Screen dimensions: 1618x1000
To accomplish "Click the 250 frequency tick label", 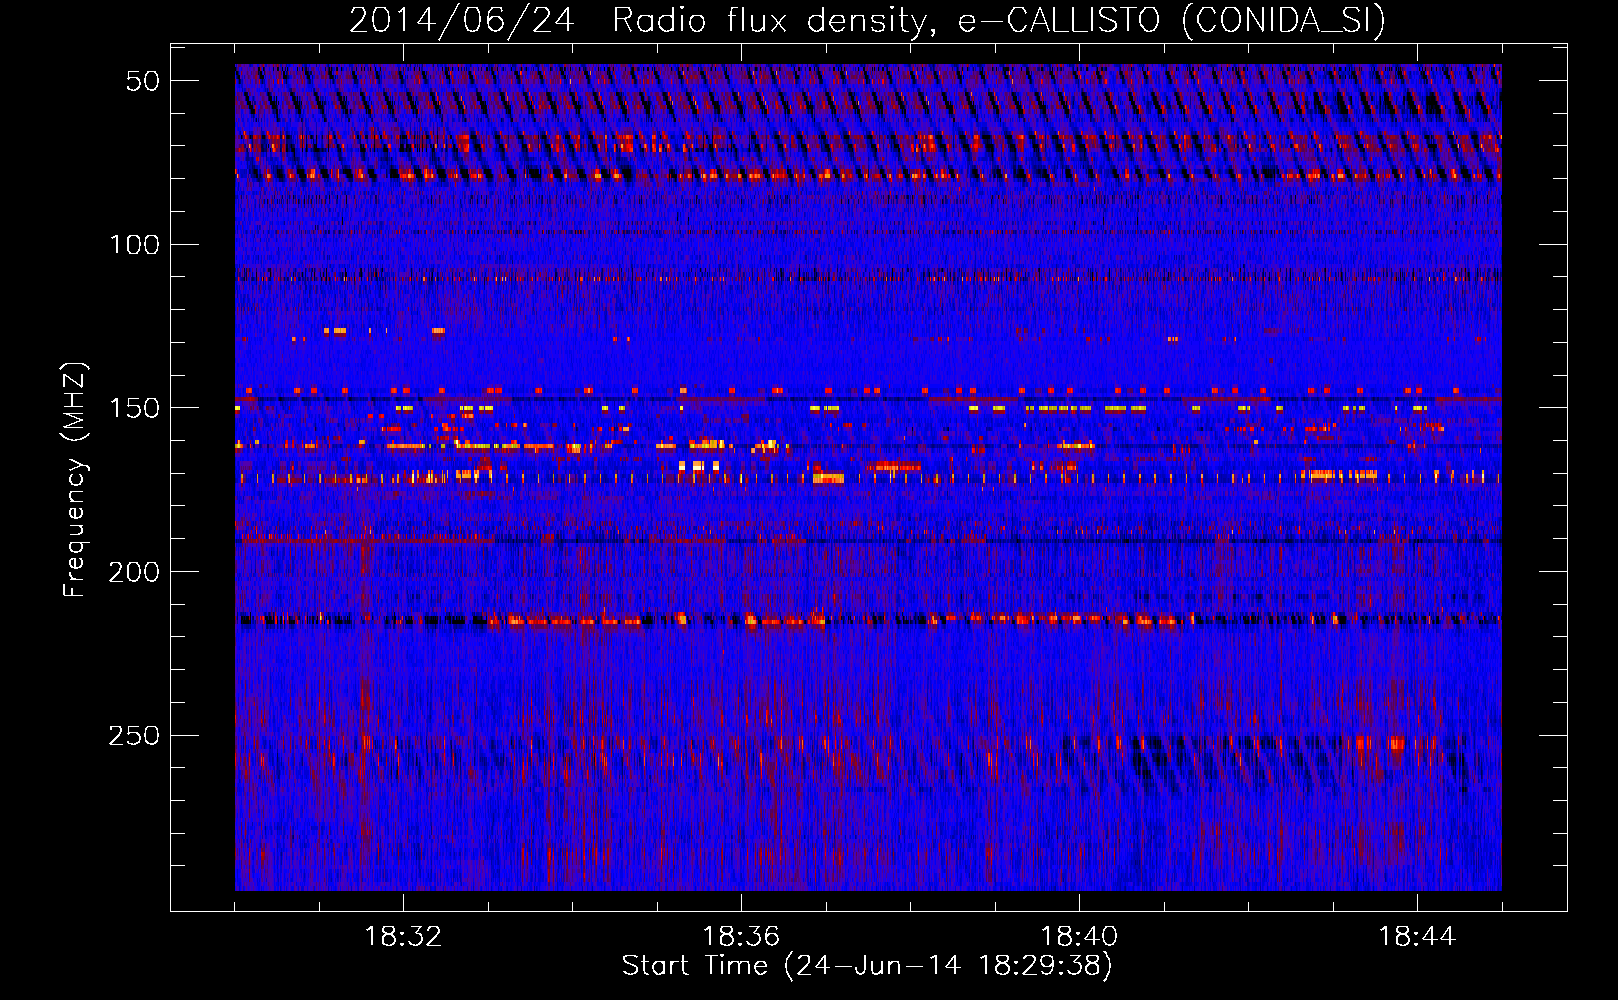I will point(135,736).
